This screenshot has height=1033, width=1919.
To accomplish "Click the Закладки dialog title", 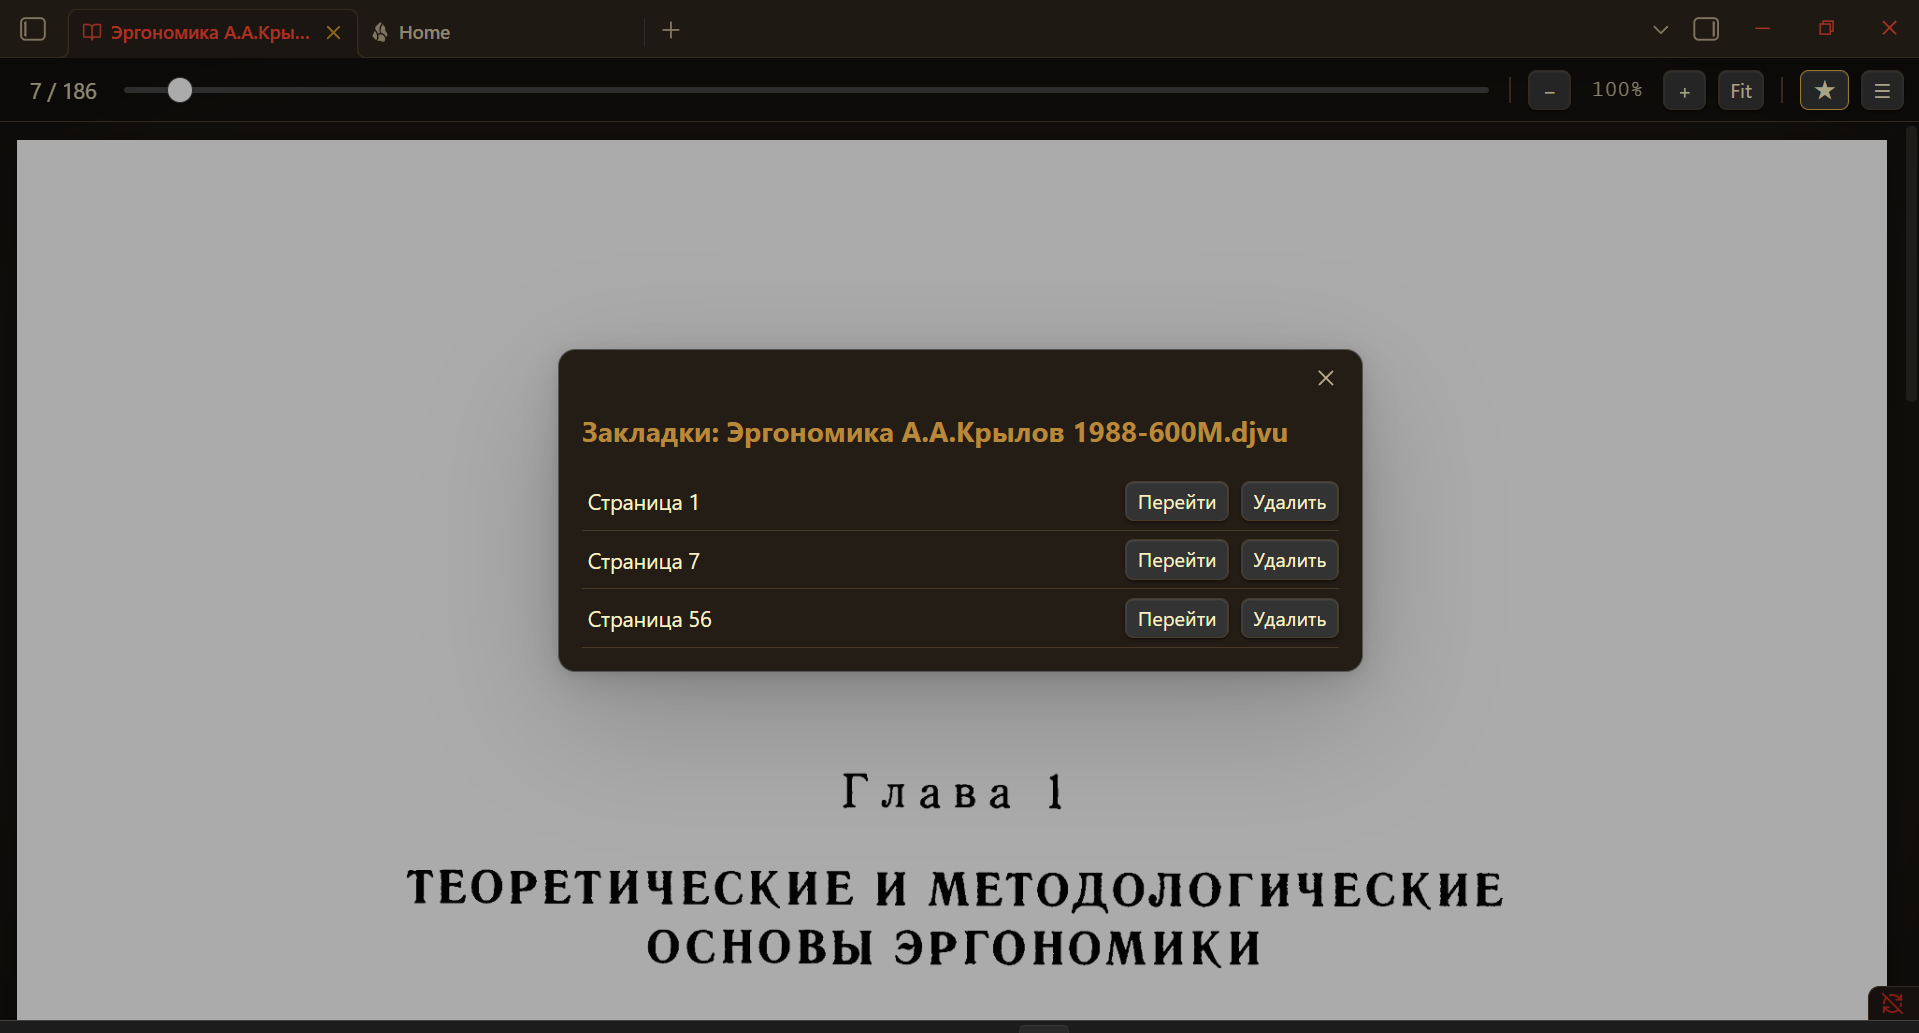I will [x=934, y=433].
